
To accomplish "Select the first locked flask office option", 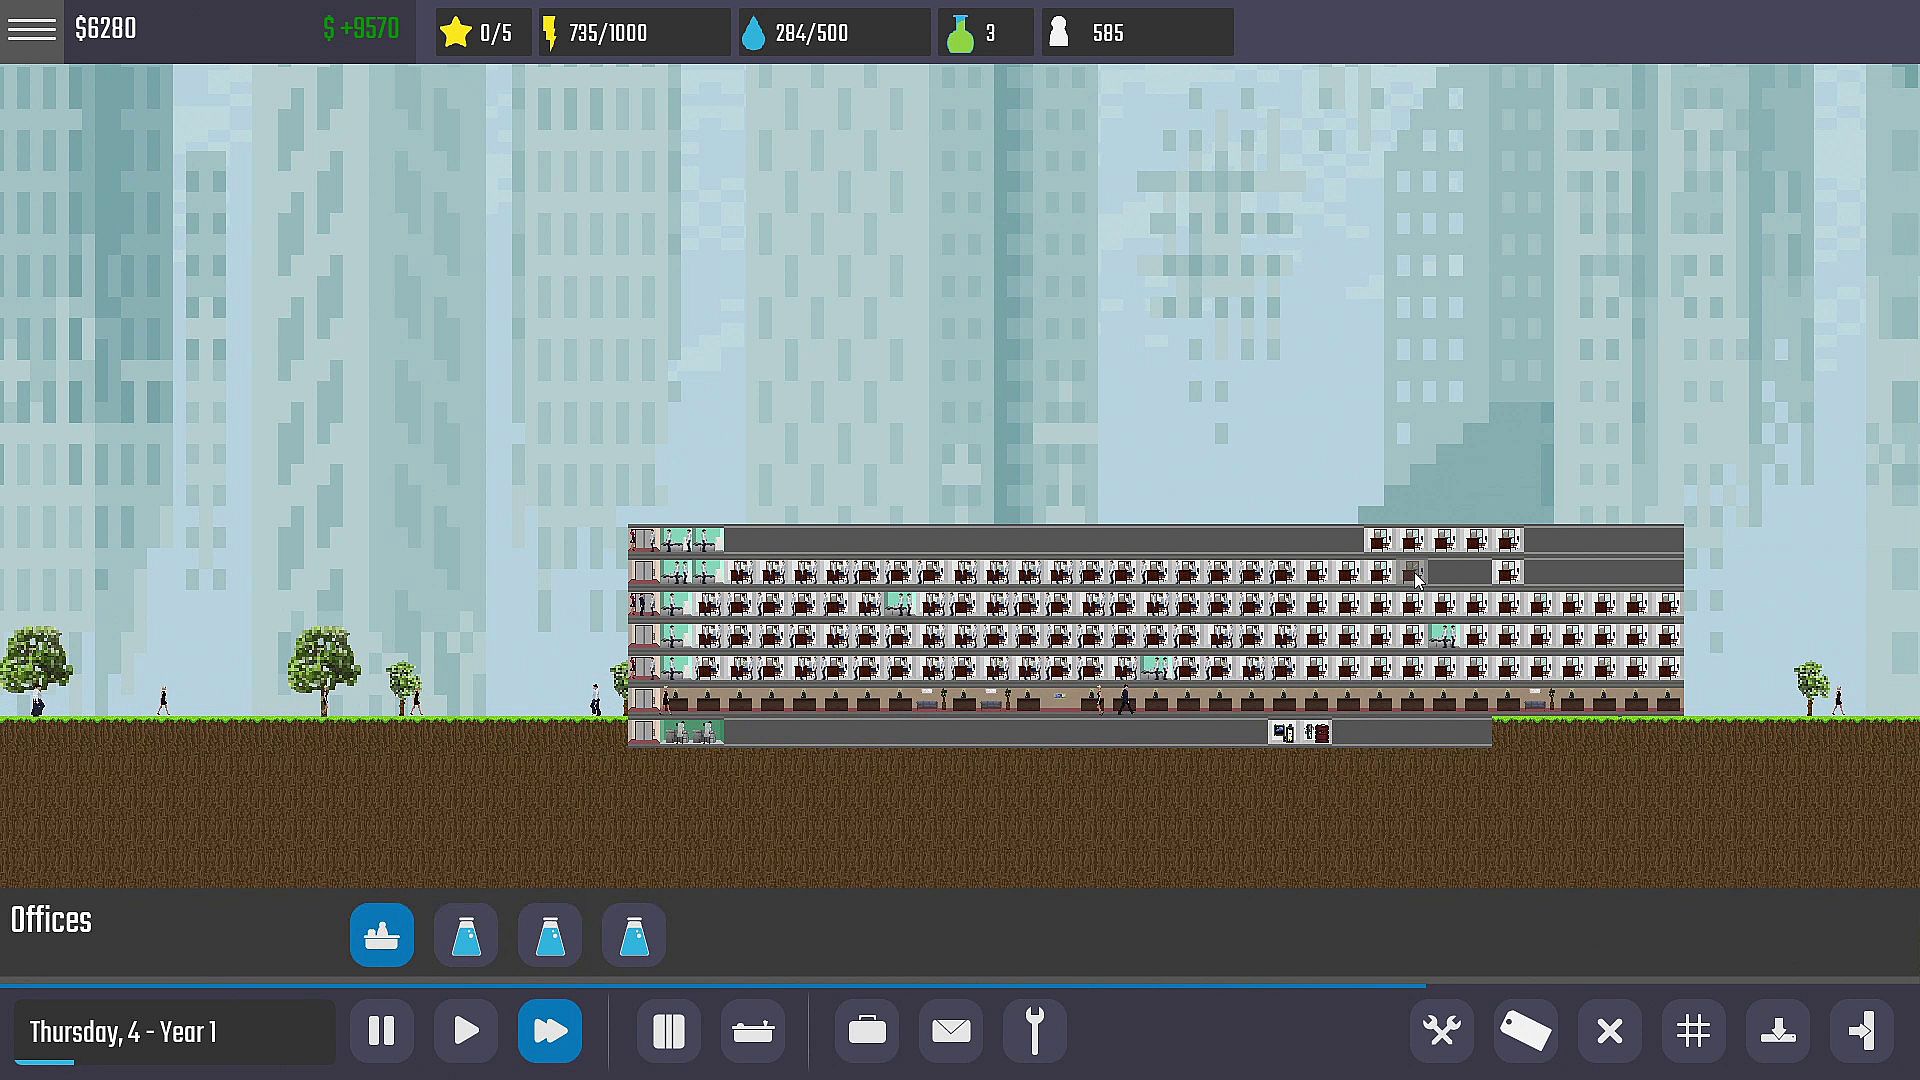I will [466, 935].
